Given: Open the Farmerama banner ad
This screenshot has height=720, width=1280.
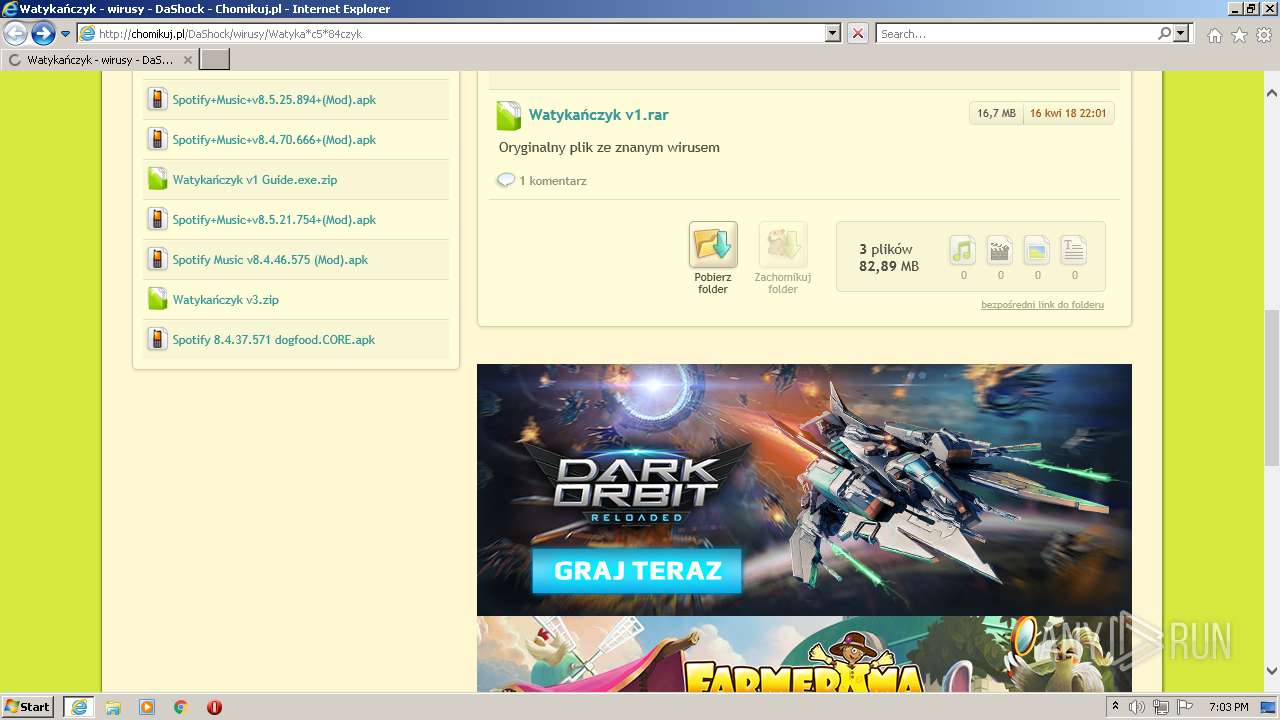Looking at the screenshot, I should pyautogui.click(x=804, y=654).
